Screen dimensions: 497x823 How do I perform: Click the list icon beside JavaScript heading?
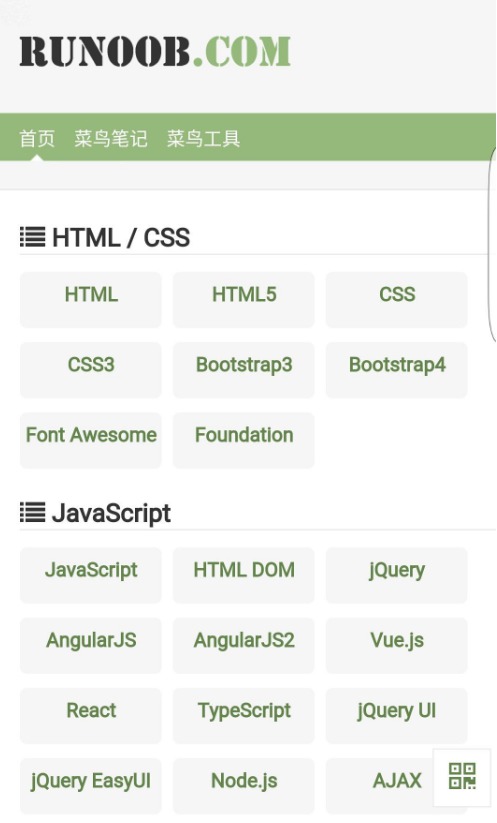click(33, 512)
